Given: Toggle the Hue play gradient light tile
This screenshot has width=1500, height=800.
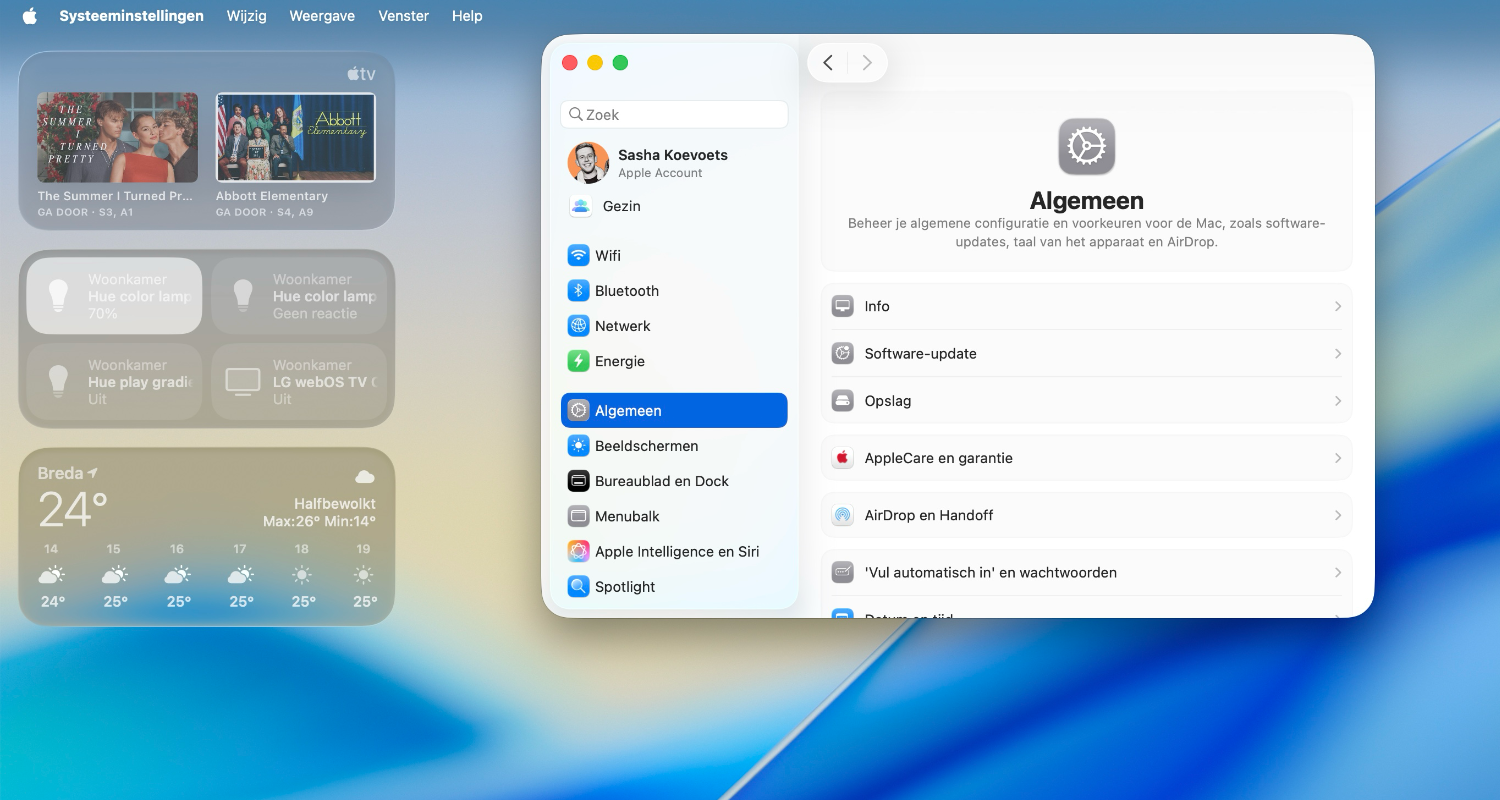Looking at the screenshot, I should (x=114, y=382).
